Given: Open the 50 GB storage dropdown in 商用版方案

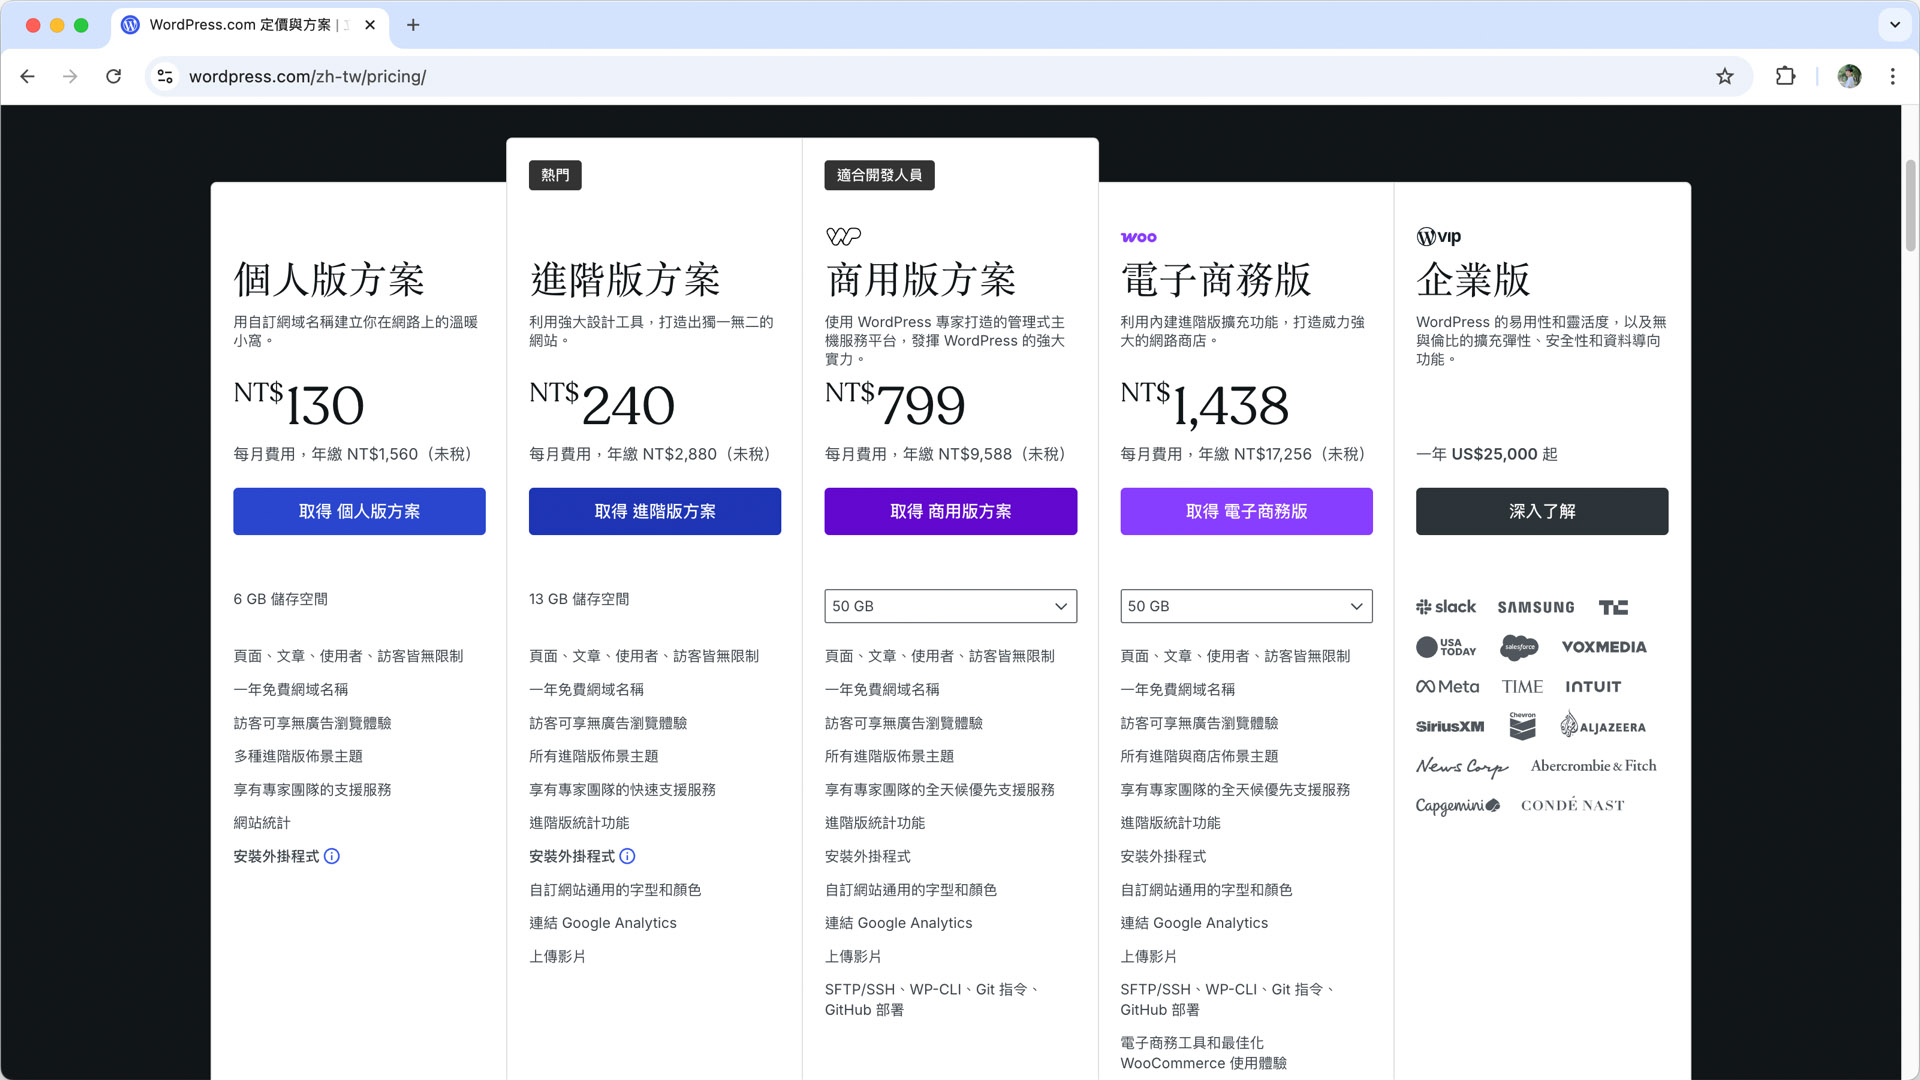Looking at the screenshot, I should [950, 606].
